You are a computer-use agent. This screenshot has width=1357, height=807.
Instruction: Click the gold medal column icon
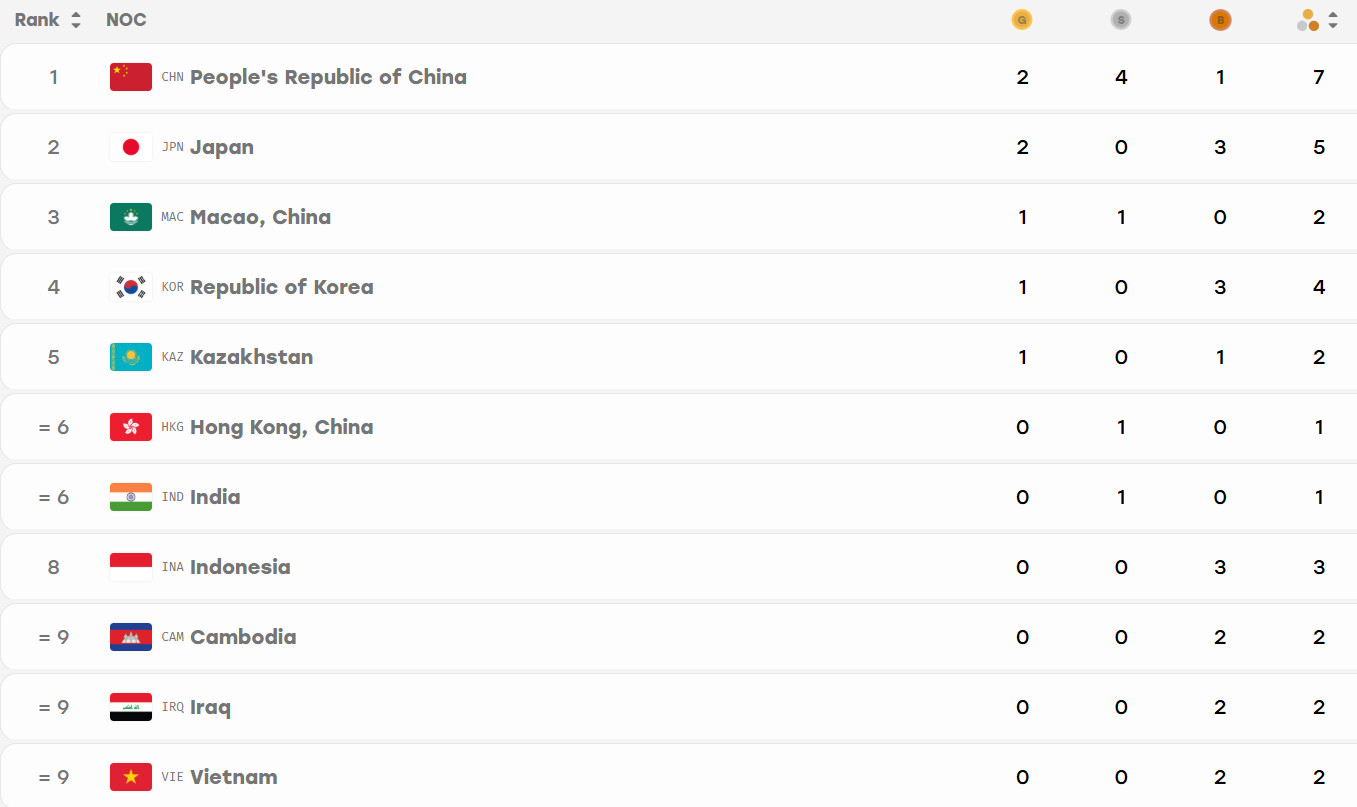(x=1021, y=20)
